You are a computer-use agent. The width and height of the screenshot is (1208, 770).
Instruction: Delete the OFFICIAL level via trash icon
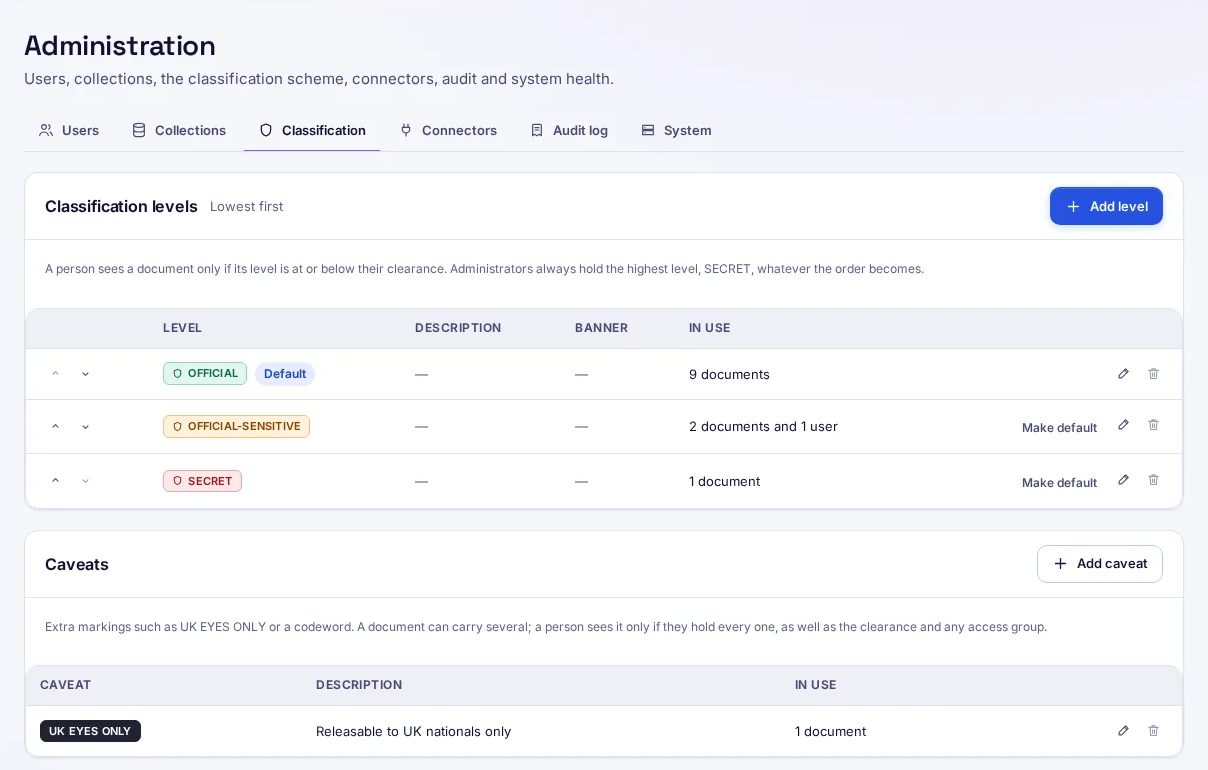(1153, 374)
